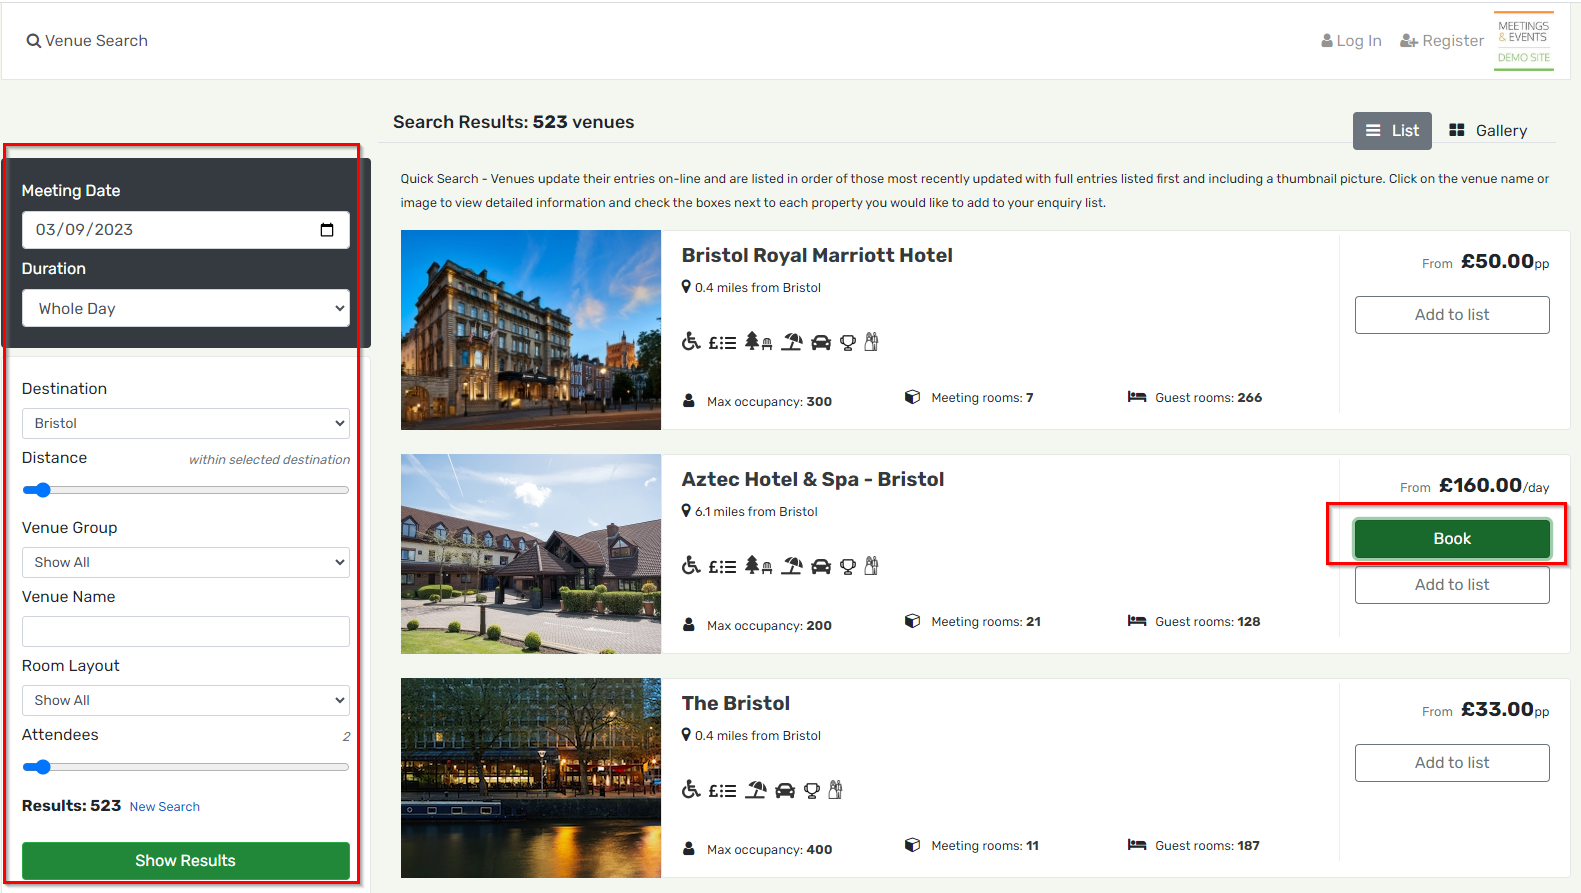Image resolution: width=1581 pixels, height=893 pixels.
Task: Click the Register add-user icon
Action: pos(1409,41)
